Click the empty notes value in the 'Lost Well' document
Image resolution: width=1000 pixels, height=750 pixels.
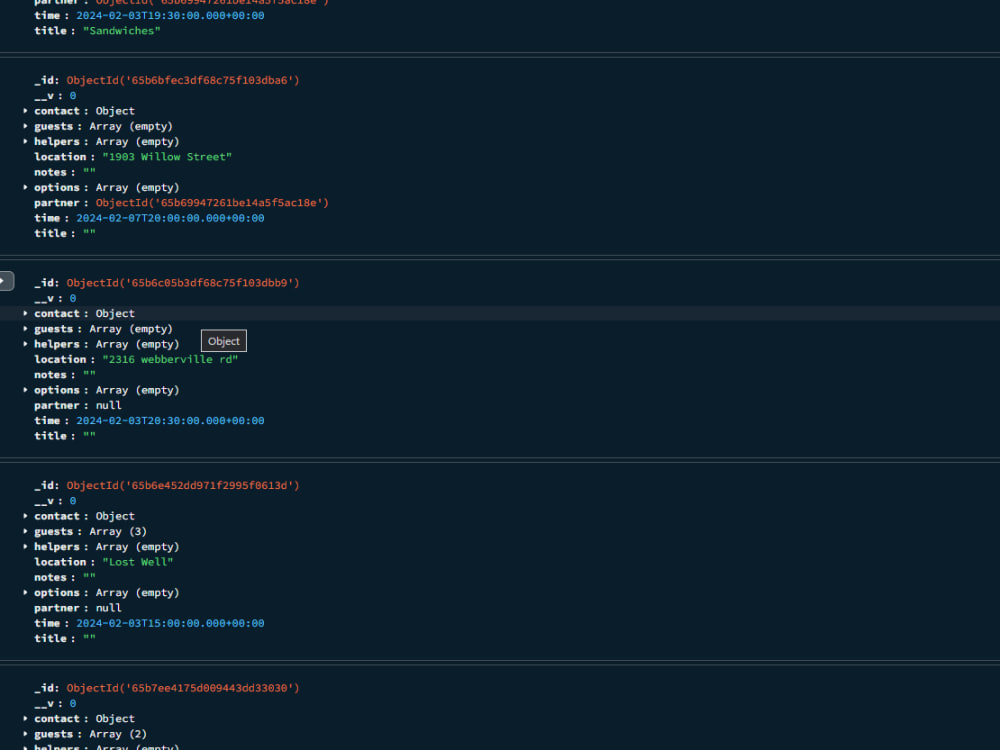(88, 577)
